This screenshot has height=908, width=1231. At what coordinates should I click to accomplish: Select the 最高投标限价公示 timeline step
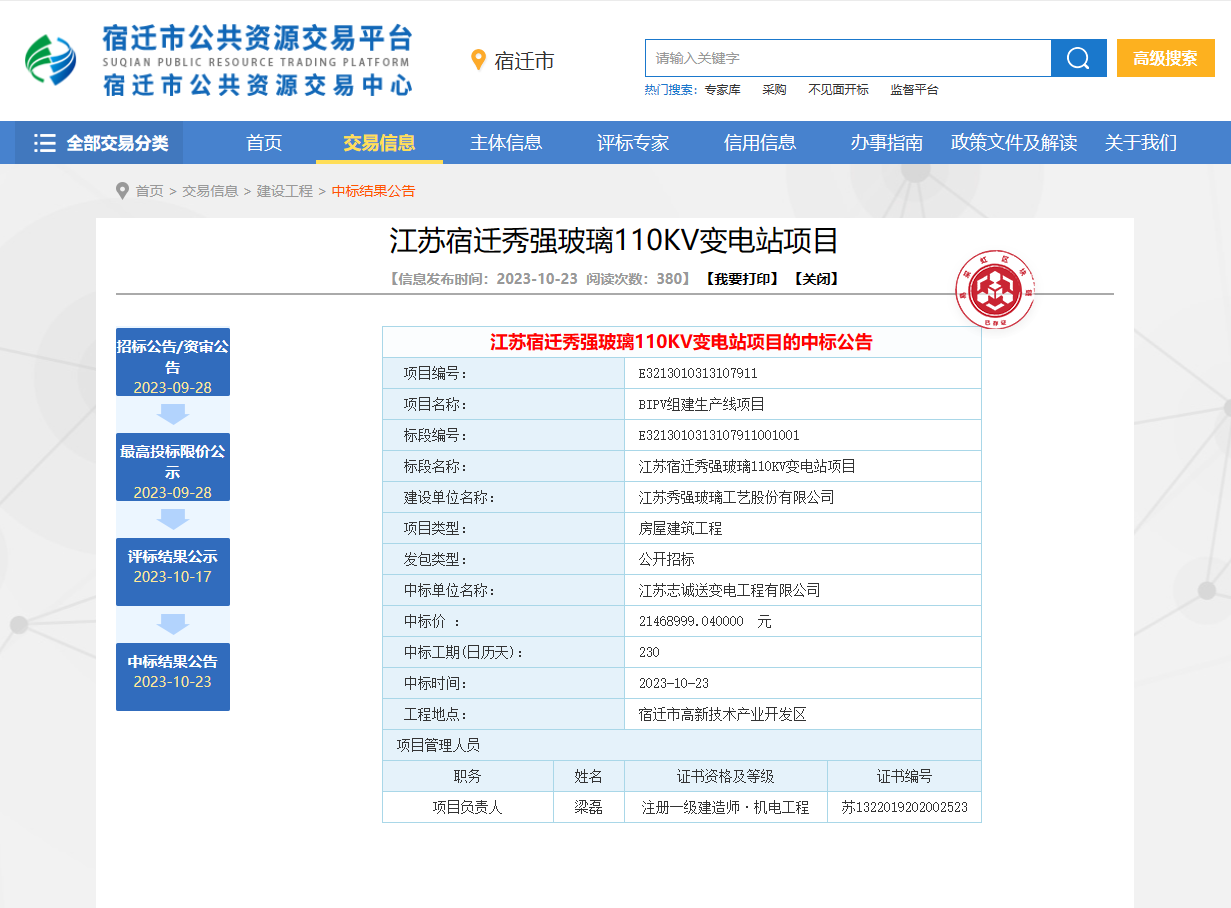tap(172, 467)
